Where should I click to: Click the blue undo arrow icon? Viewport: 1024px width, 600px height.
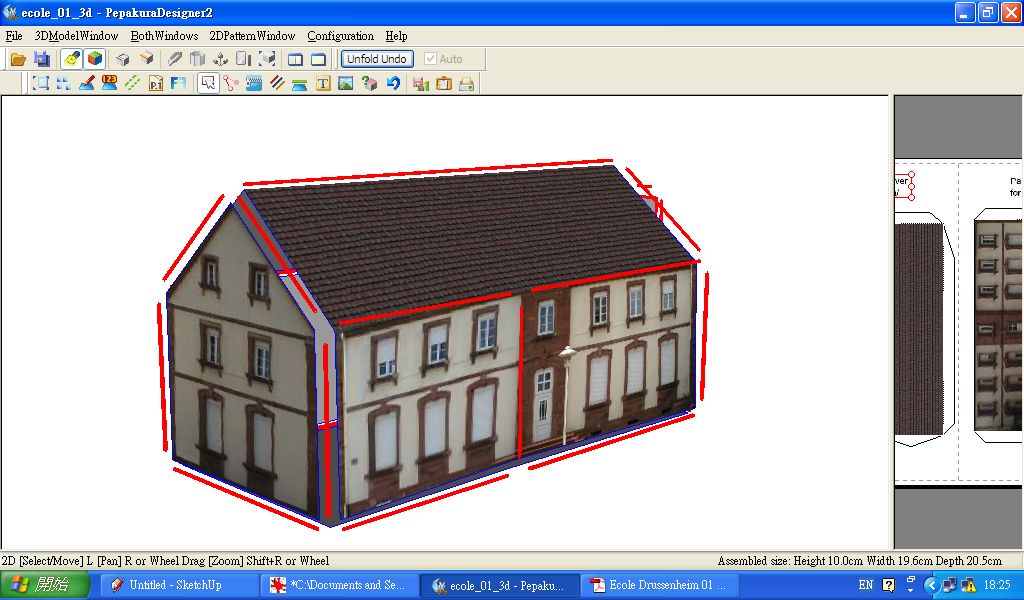pos(394,84)
